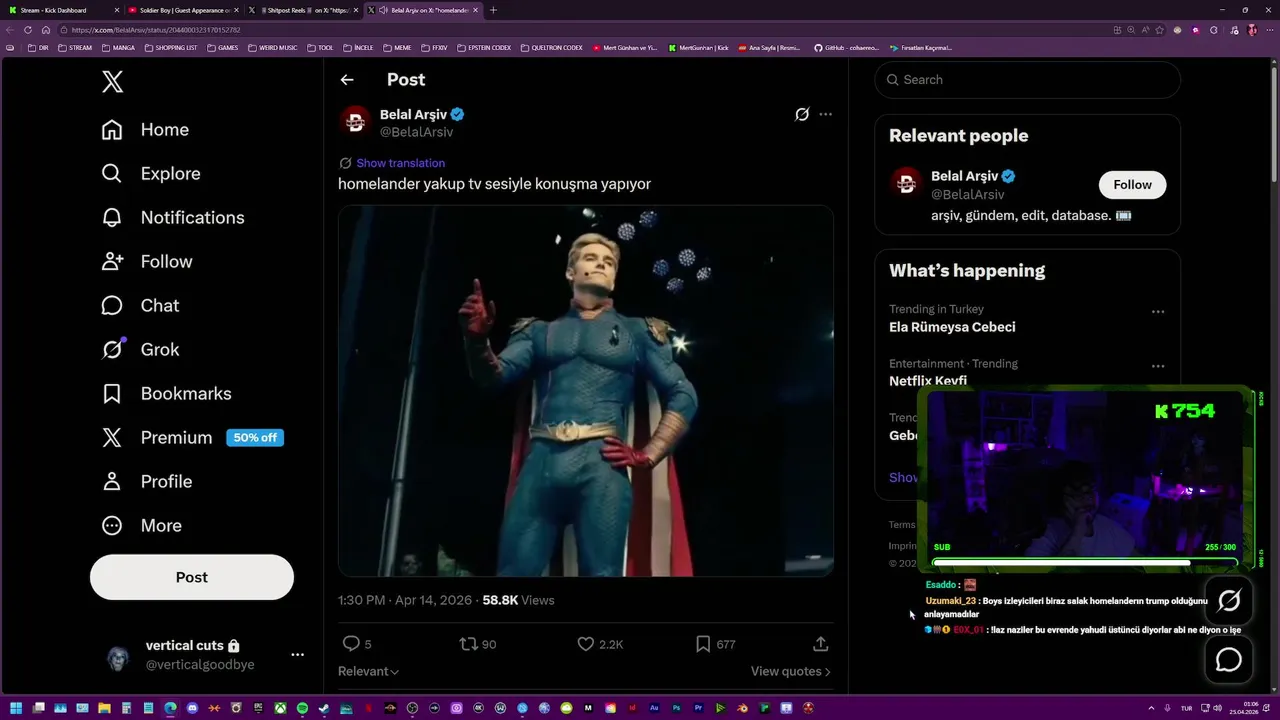
Task: Open account options for vertical cuts
Action: click(x=297, y=655)
